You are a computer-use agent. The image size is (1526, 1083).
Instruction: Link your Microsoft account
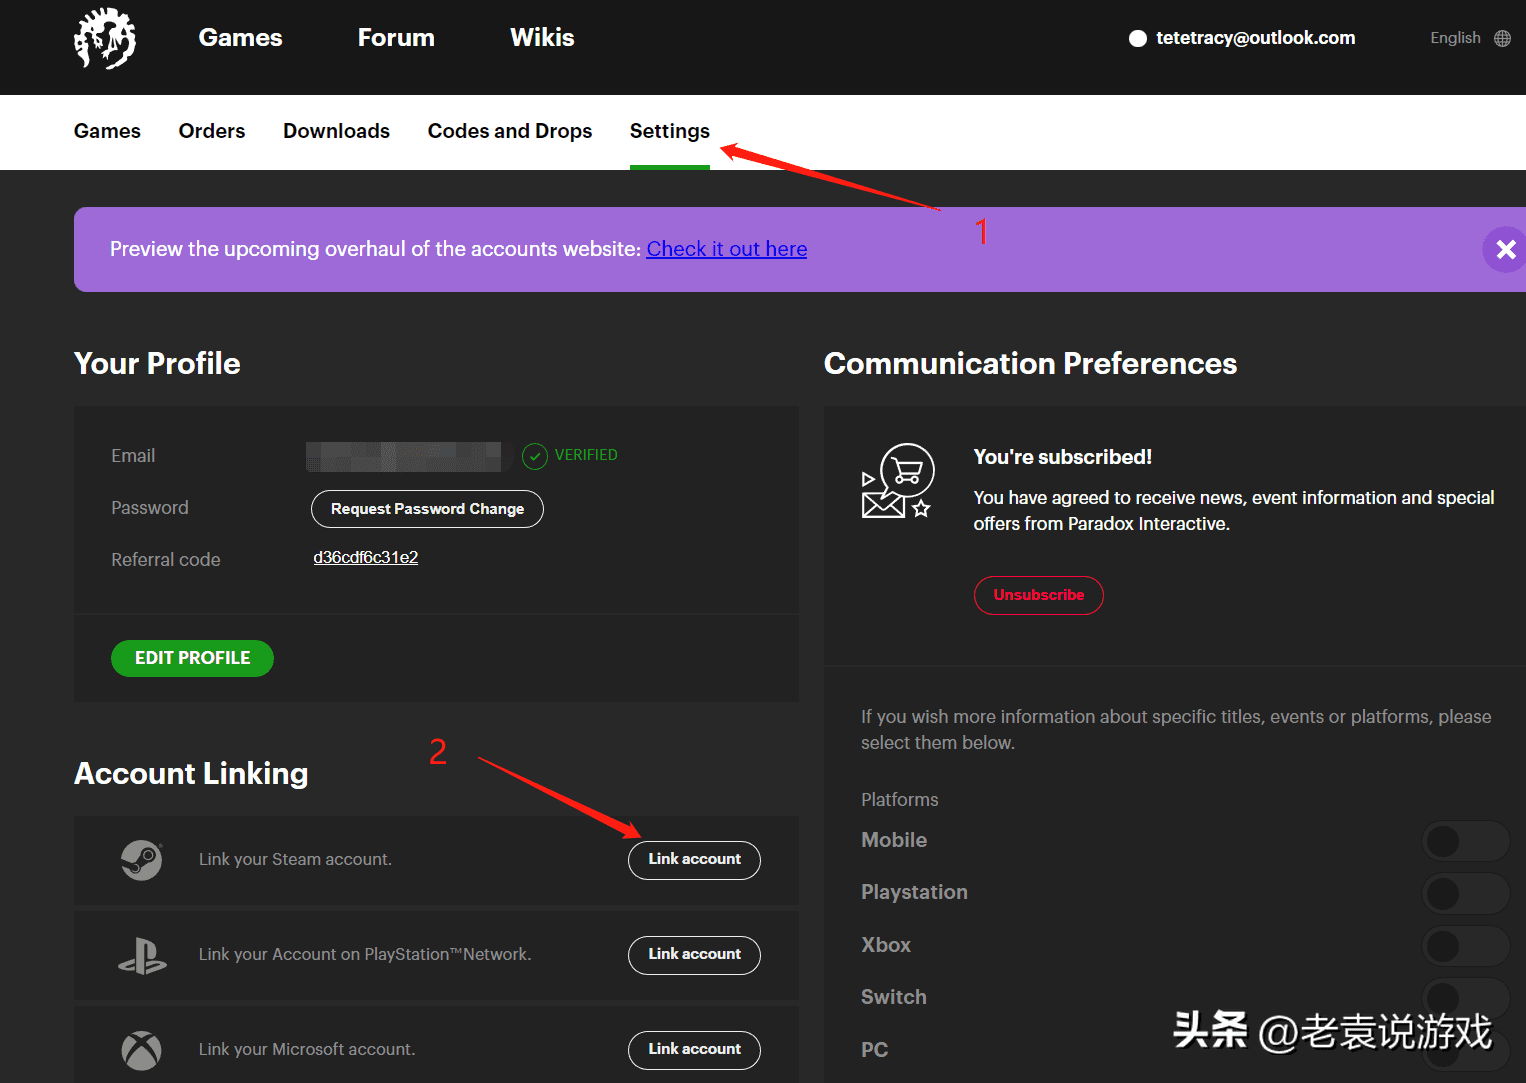click(x=694, y=1050)
